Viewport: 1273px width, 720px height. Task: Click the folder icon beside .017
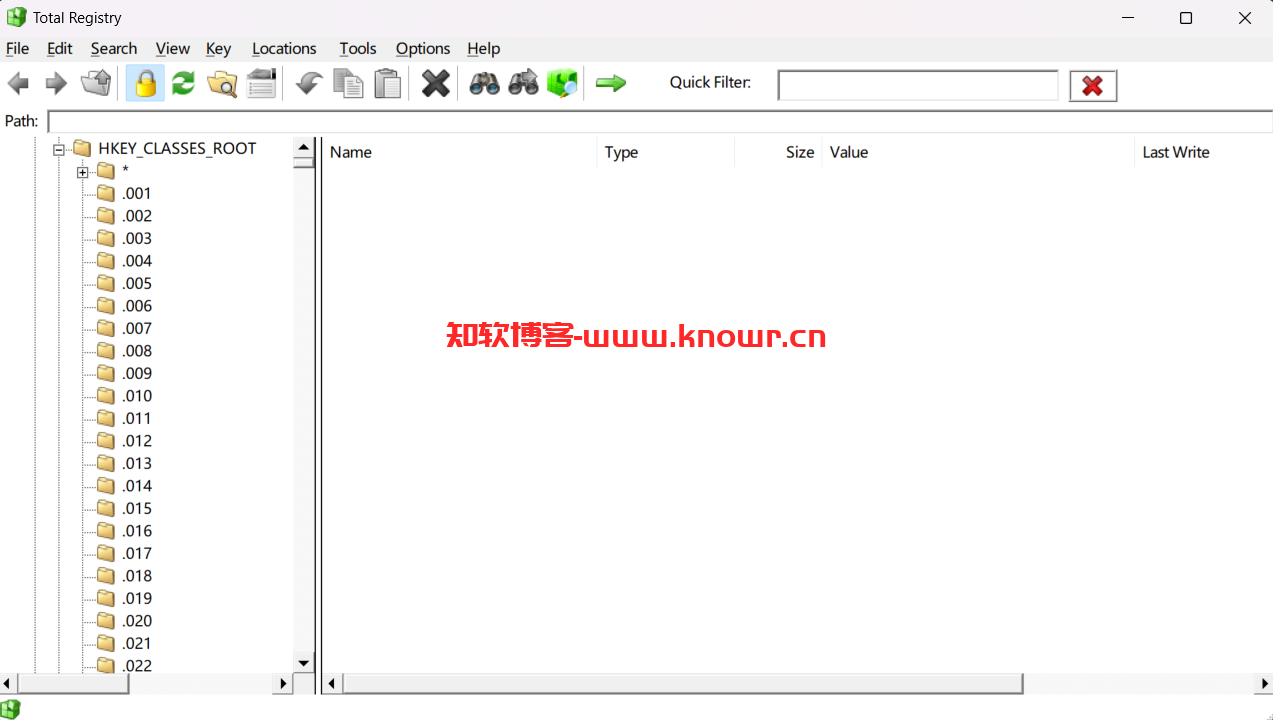click(106, 553)
